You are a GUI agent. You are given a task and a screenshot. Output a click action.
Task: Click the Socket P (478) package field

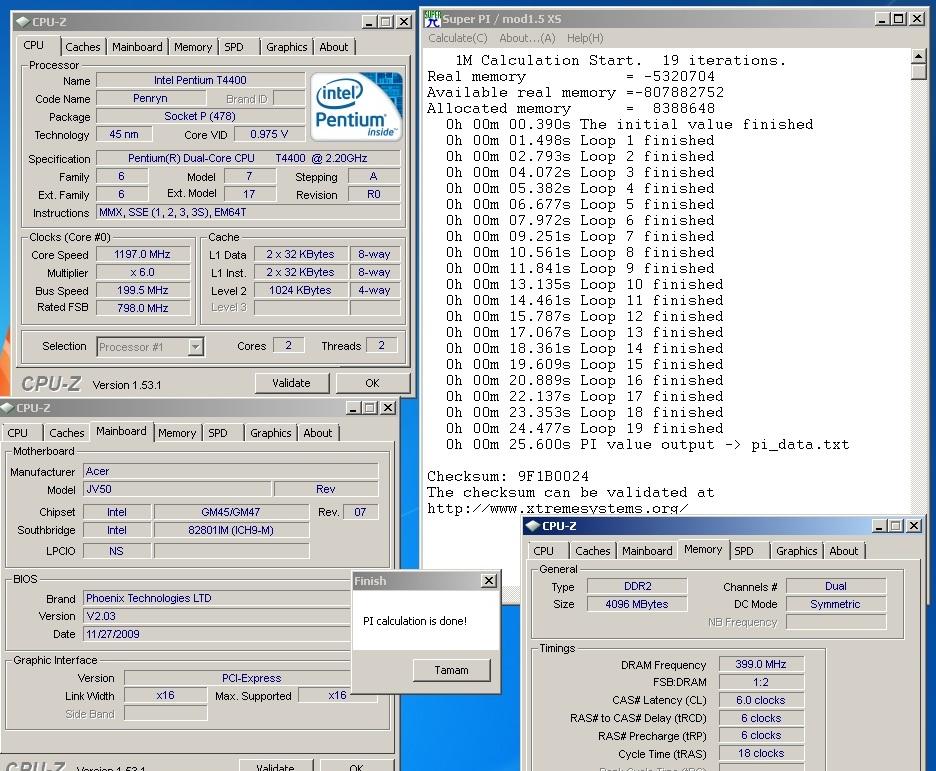coord(201,116)
